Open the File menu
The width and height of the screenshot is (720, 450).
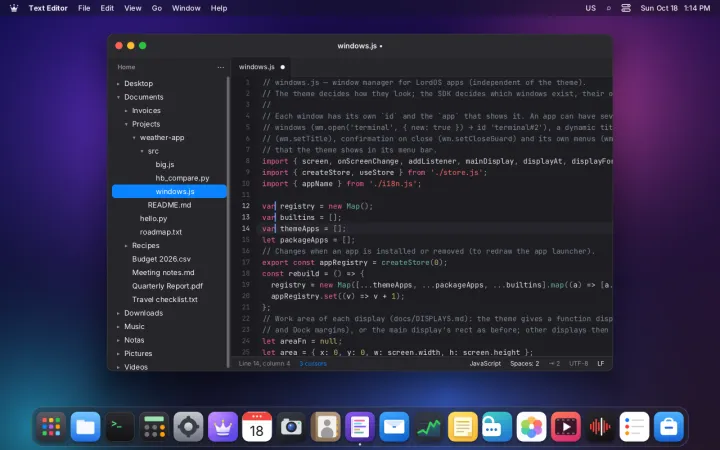tap(84, 8)
